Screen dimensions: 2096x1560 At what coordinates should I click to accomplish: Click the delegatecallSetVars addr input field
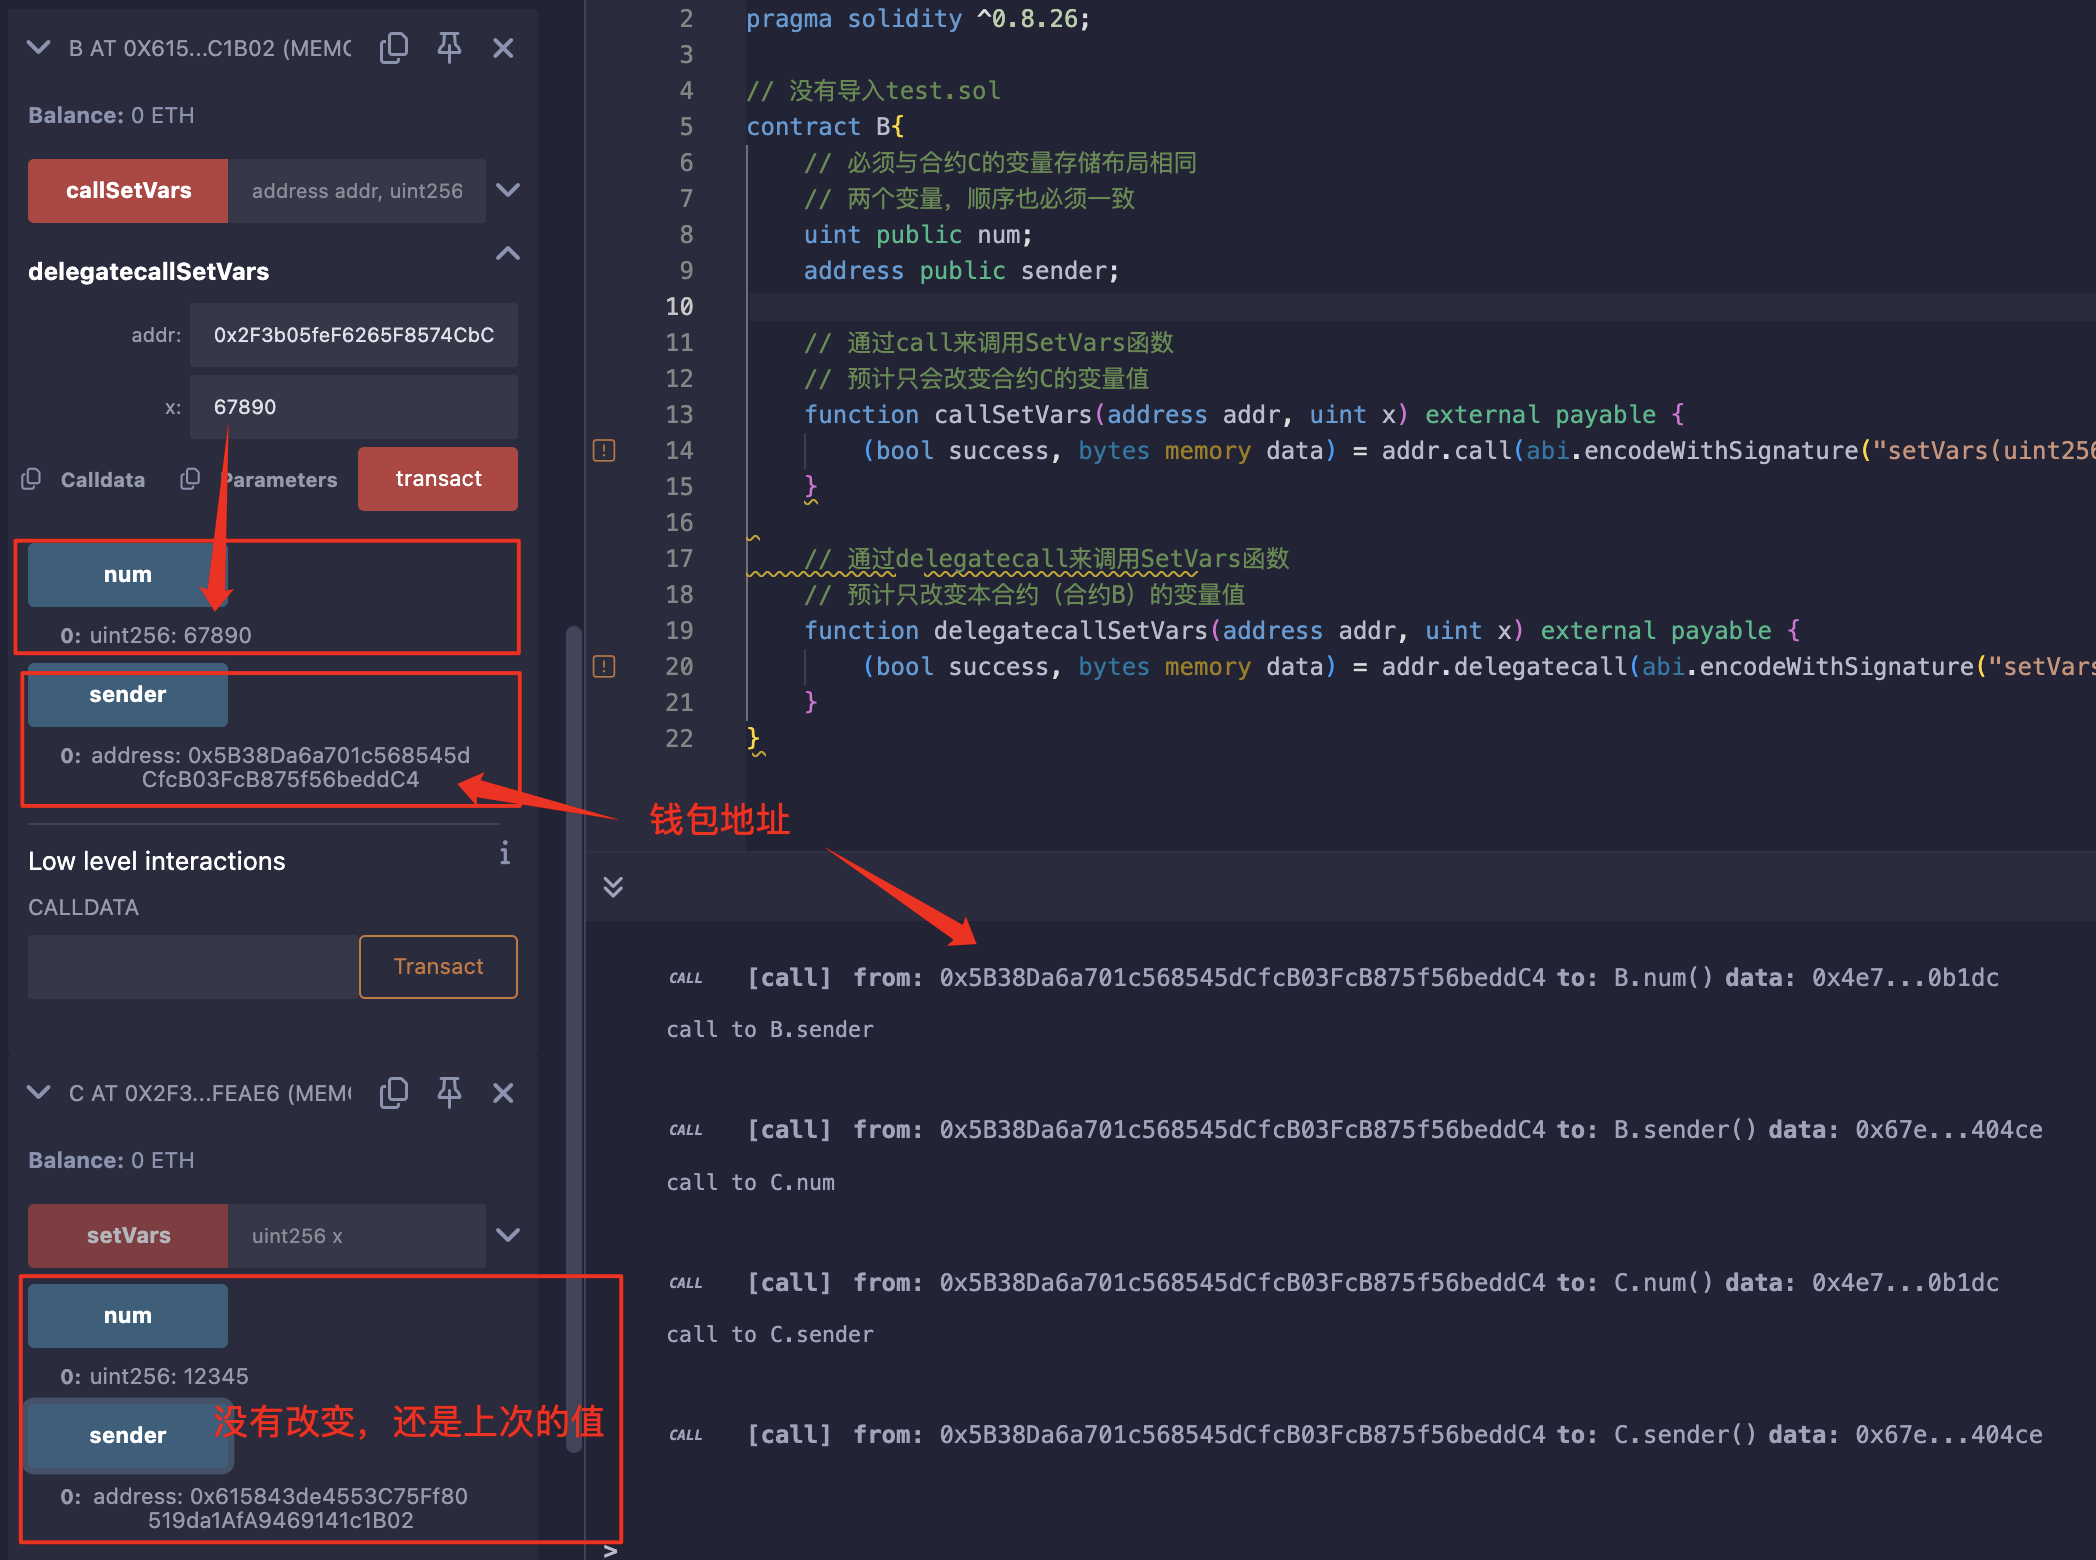click(x=354, y=335)
